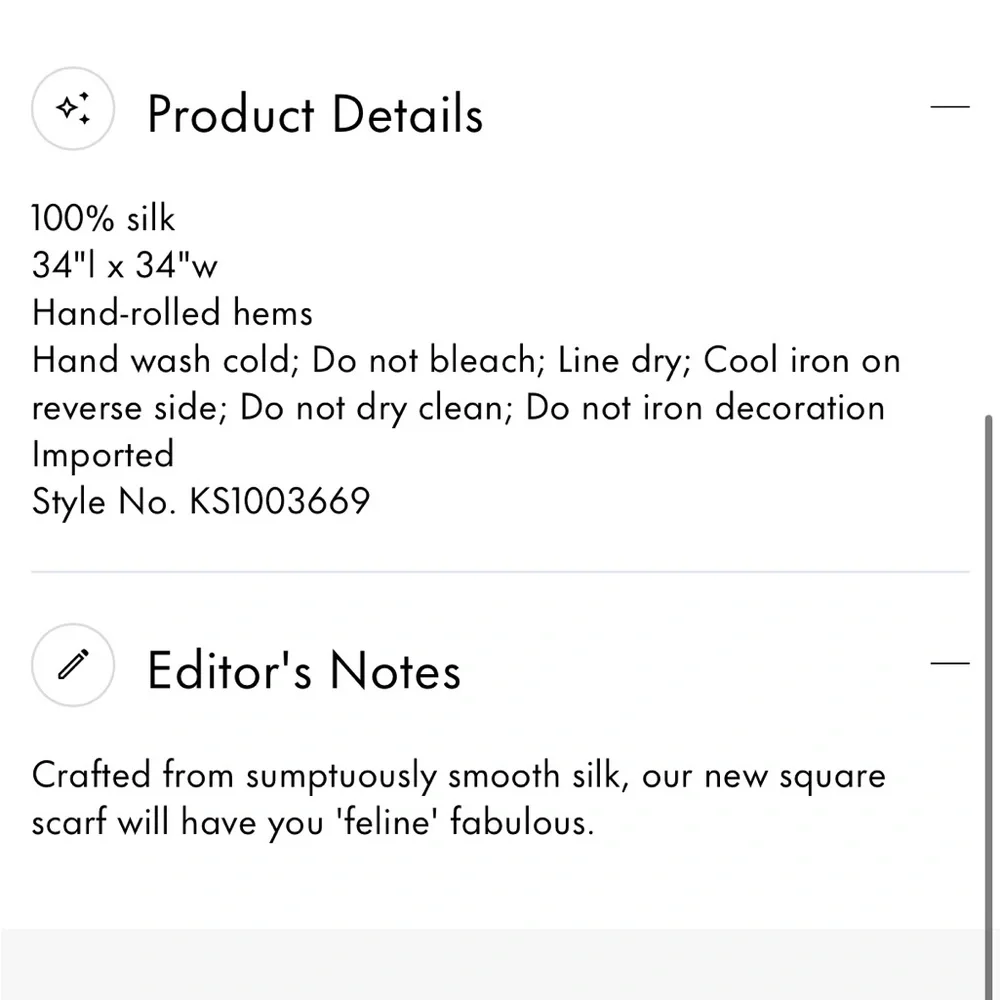Click the Editor's Notes heading

(304, 670)
